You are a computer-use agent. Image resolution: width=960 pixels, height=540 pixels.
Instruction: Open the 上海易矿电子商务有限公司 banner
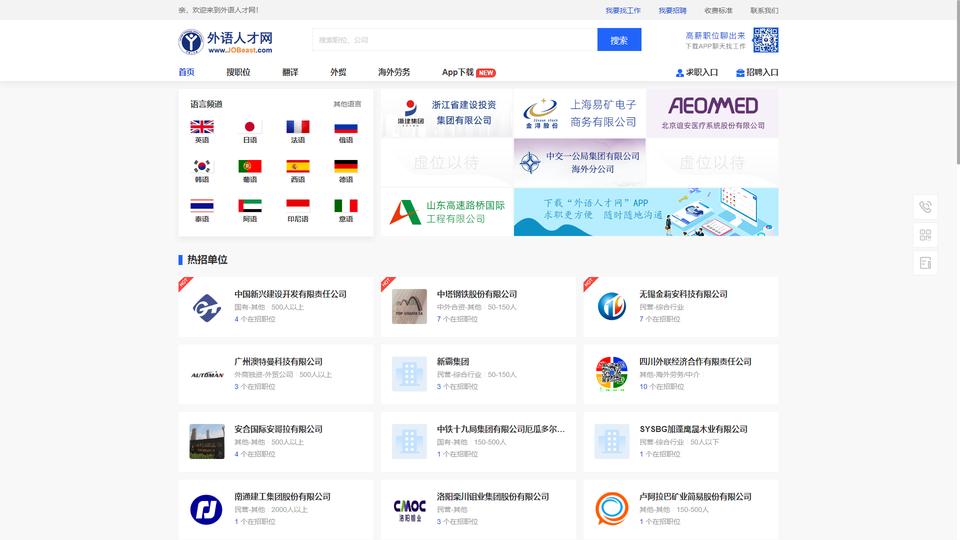pos(580,113)
